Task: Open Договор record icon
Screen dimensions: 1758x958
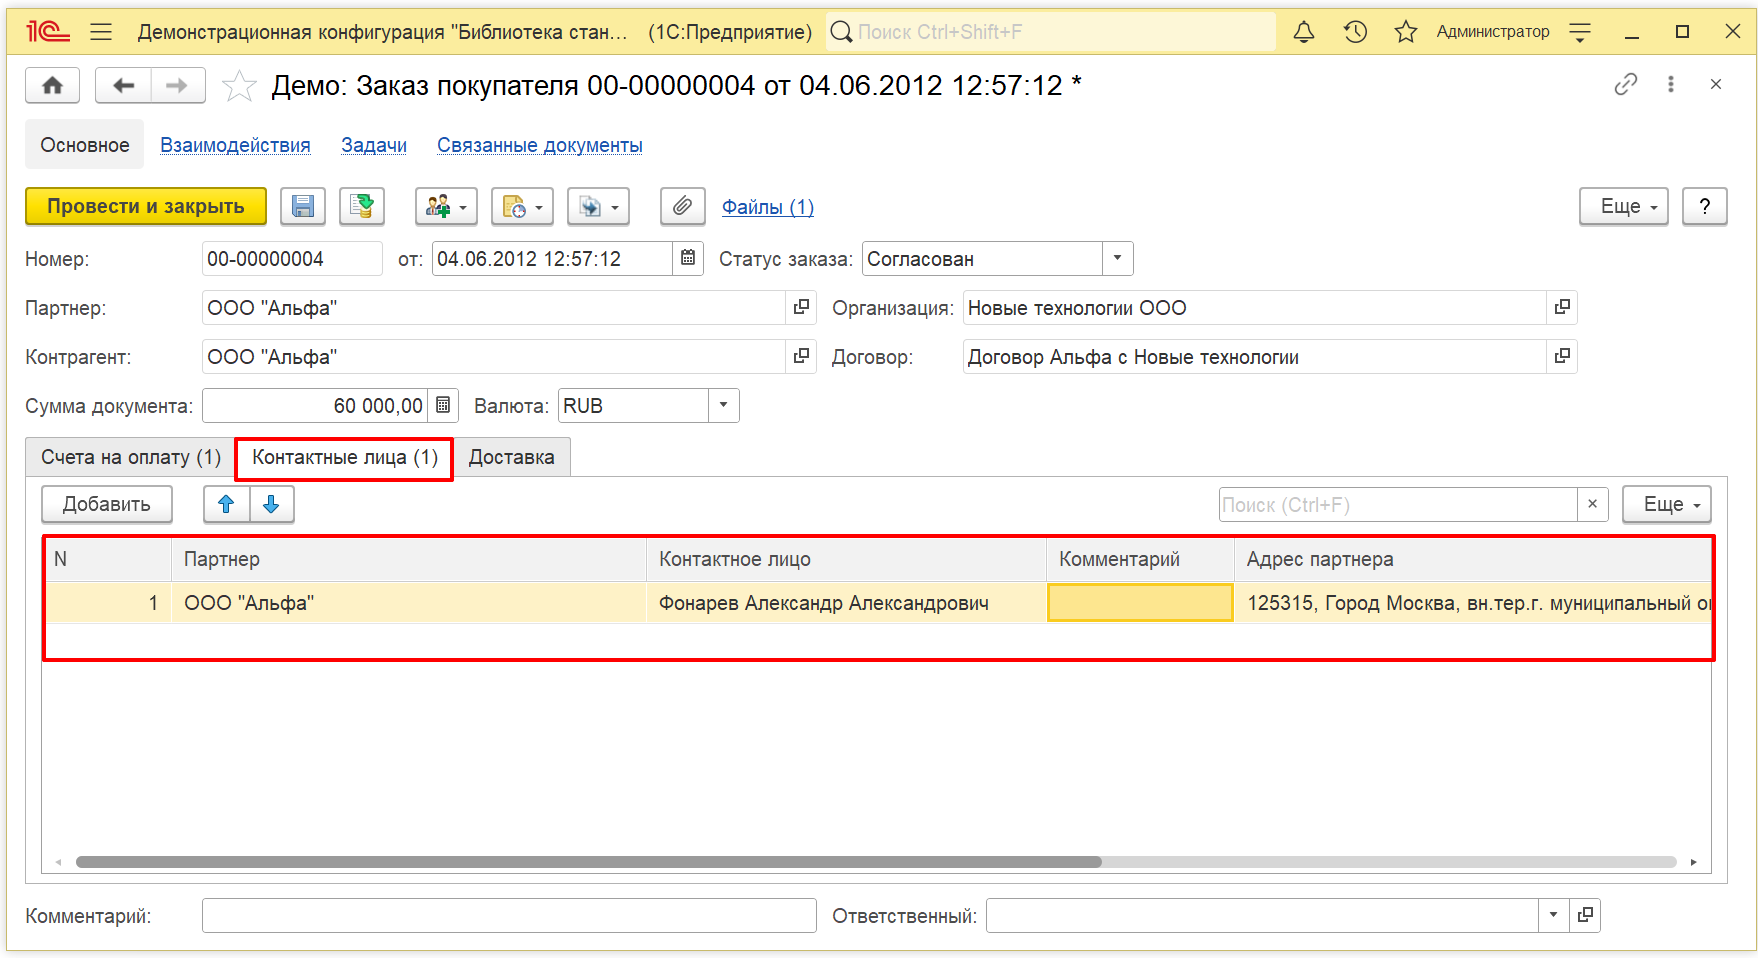Action: 1562,357
